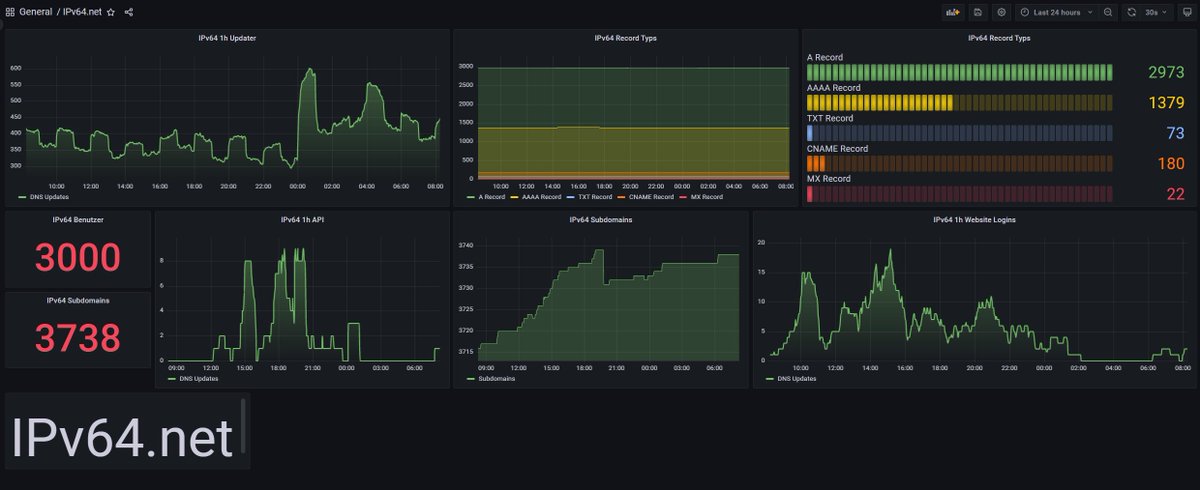Mark dashboard as favorite with star
1200x490 pixels.
point(111,12)
